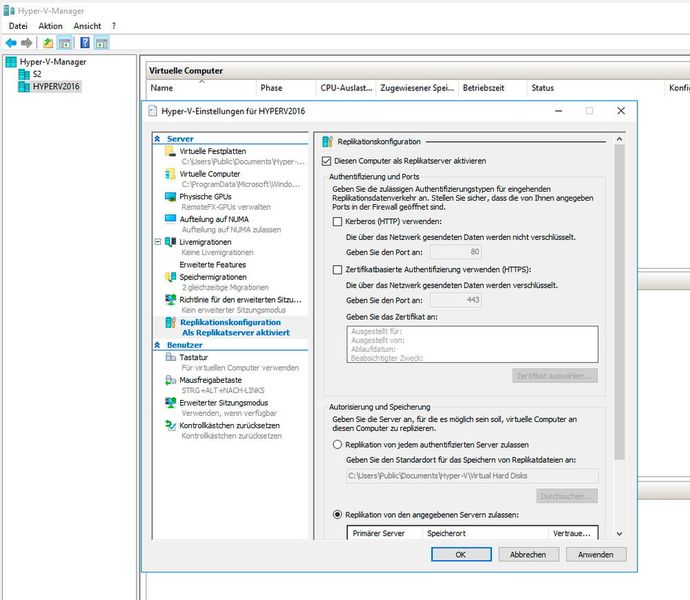690x600 pixels.
Task: Enable Kerberos (HTTP) verwenden checkbox
Action: 338,221
